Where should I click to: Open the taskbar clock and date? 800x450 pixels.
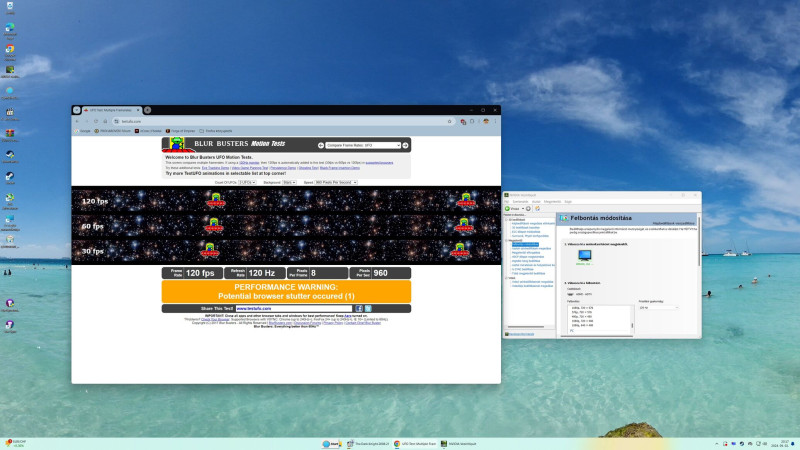pos(780,444)
